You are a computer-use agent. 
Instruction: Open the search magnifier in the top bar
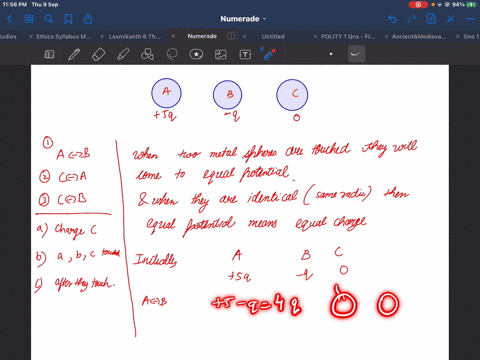pos(49,19)
